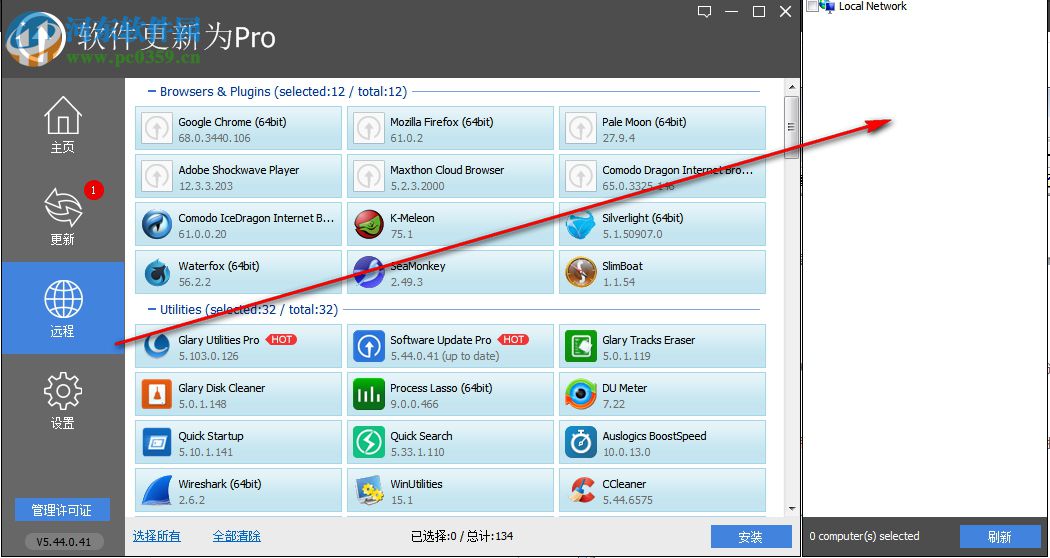Click the K-Meleon icon
1050x558 pixels.
(369, 224)
